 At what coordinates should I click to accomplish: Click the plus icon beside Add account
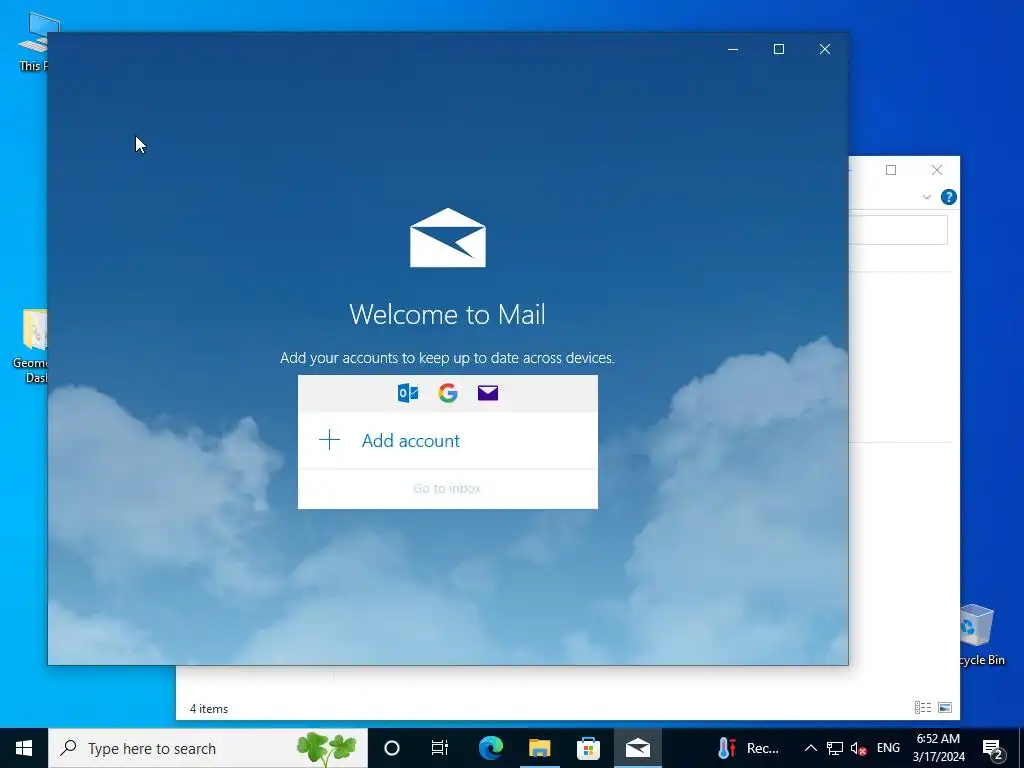(x=329, y=440)
